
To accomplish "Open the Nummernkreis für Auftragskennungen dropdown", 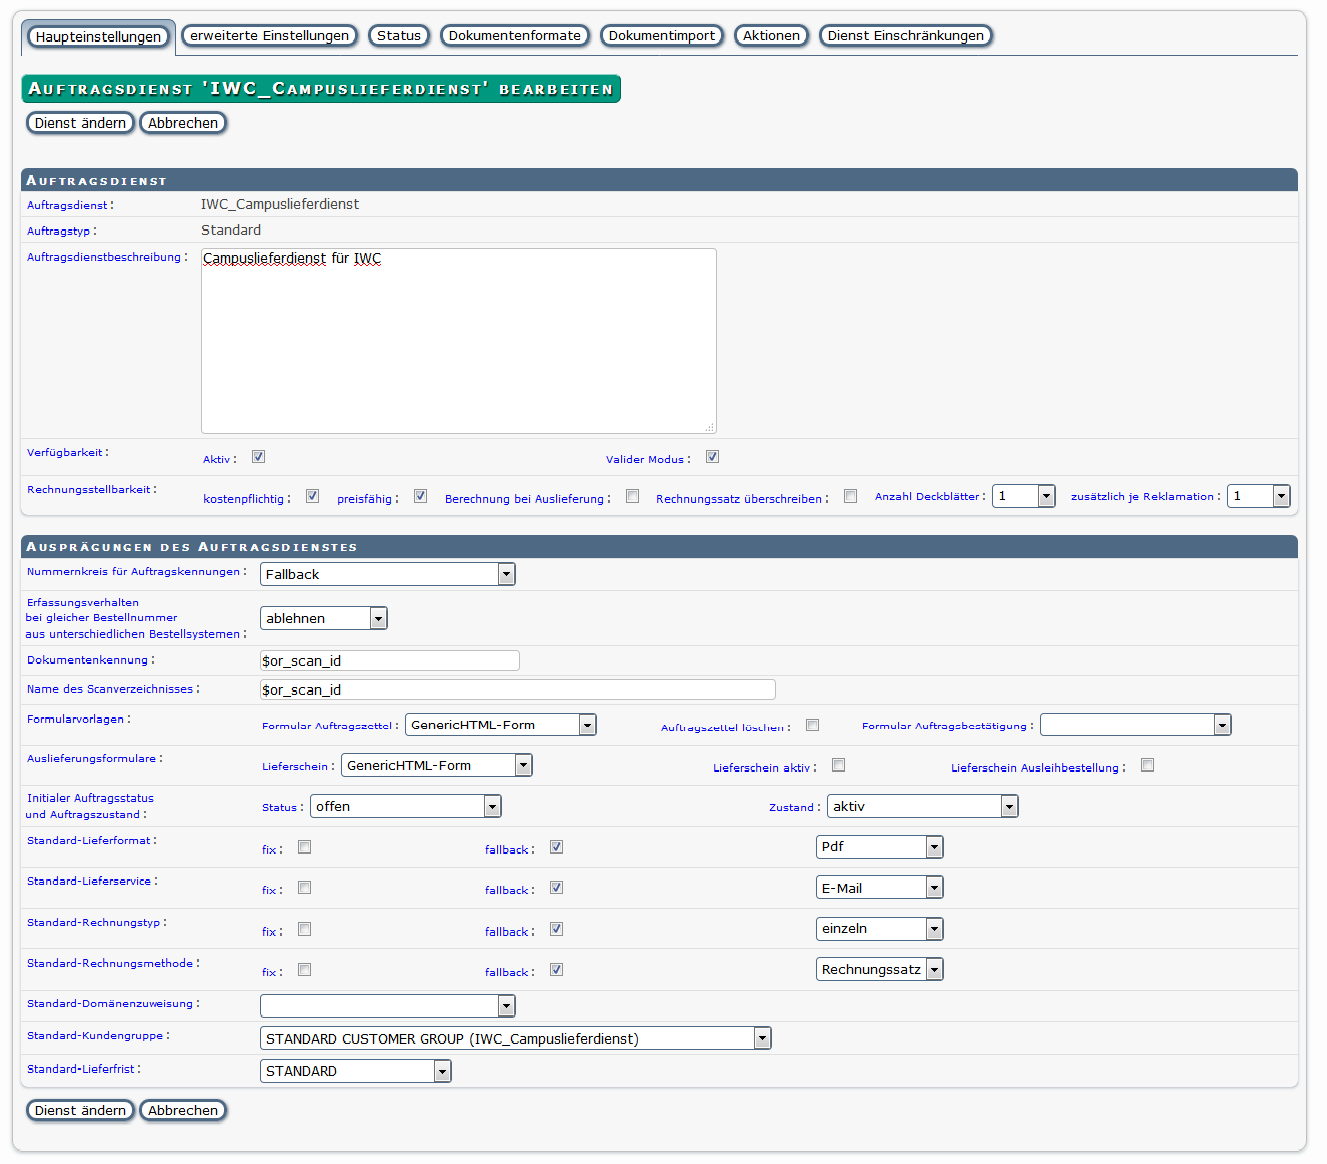I will coord(387,574).
